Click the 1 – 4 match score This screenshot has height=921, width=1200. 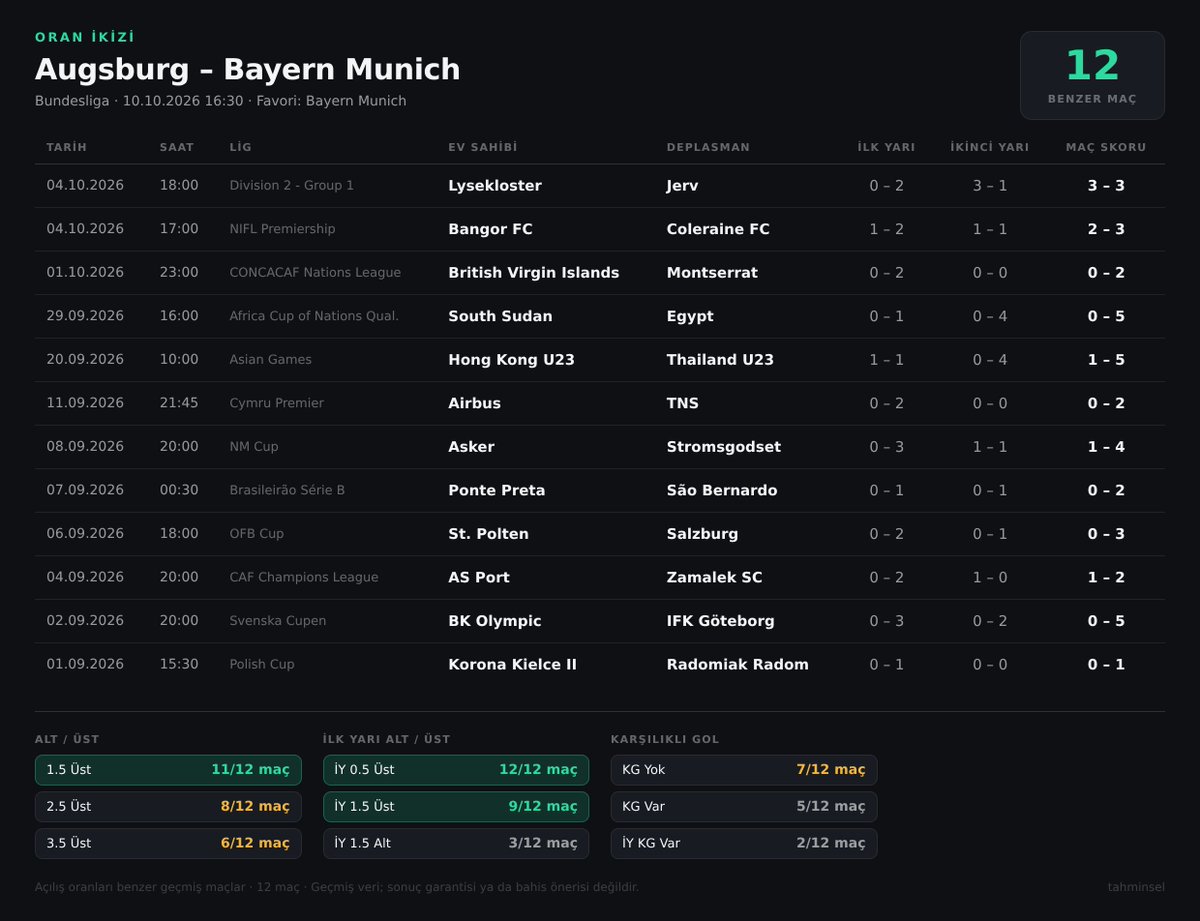[x=1106, y=447]
